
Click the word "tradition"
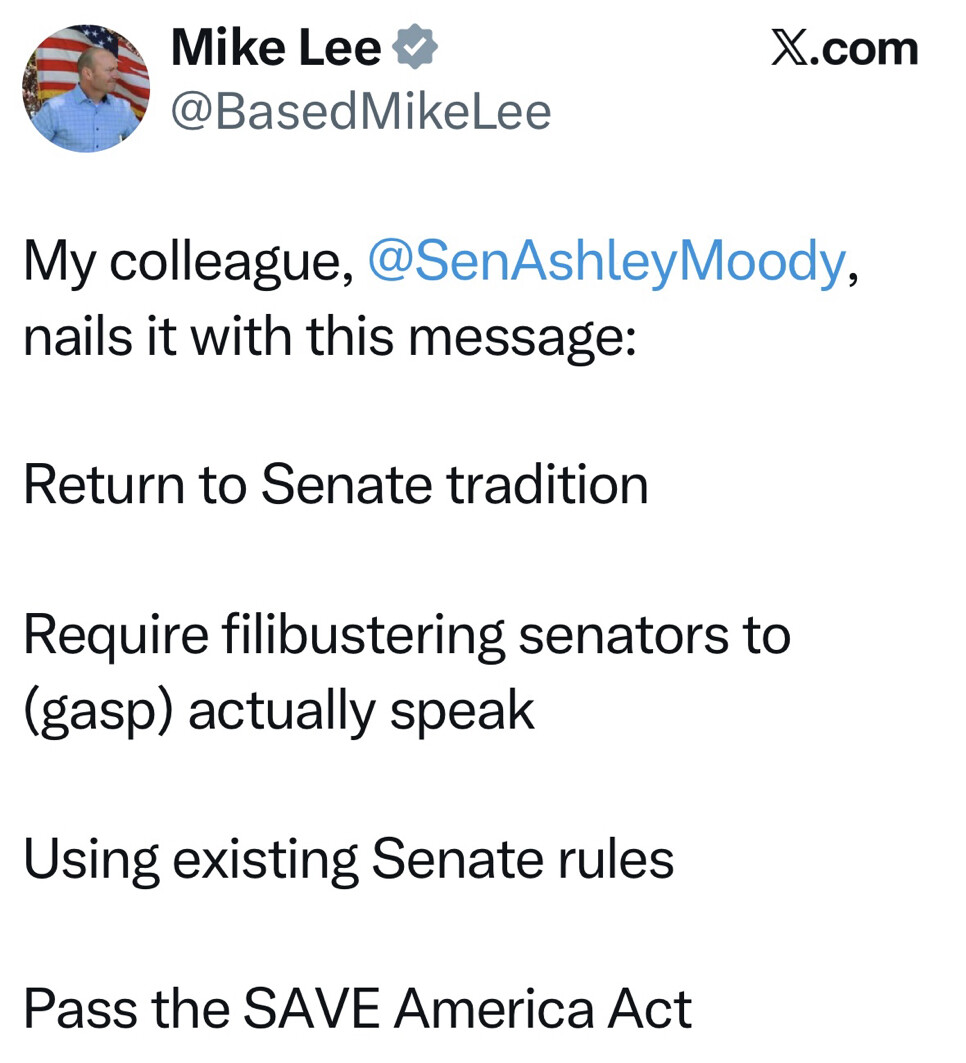[547, 485]
